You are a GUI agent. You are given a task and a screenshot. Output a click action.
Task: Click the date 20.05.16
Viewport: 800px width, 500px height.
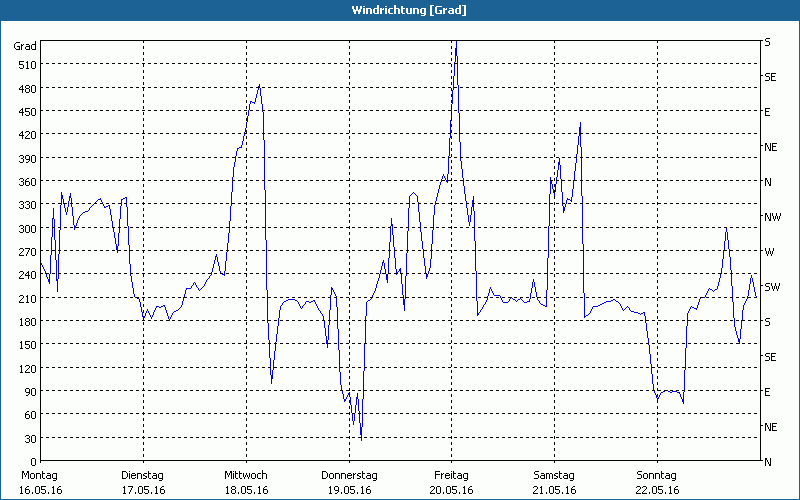(x=452, y=490)
